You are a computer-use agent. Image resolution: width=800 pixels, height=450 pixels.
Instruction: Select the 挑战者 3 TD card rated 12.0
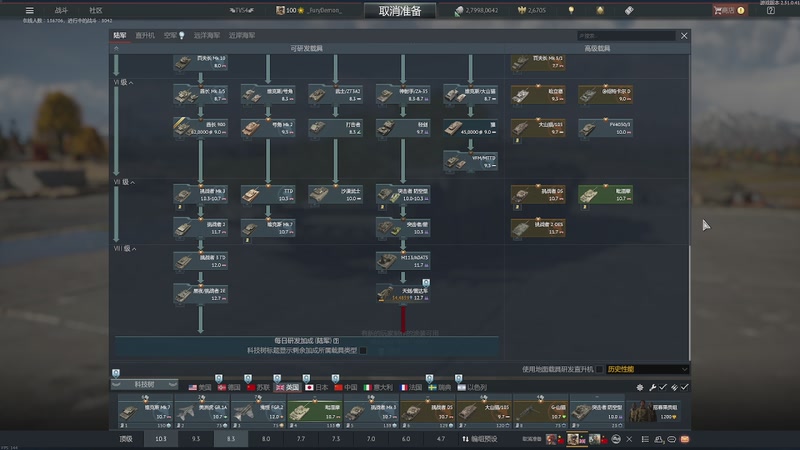point(201,261)
